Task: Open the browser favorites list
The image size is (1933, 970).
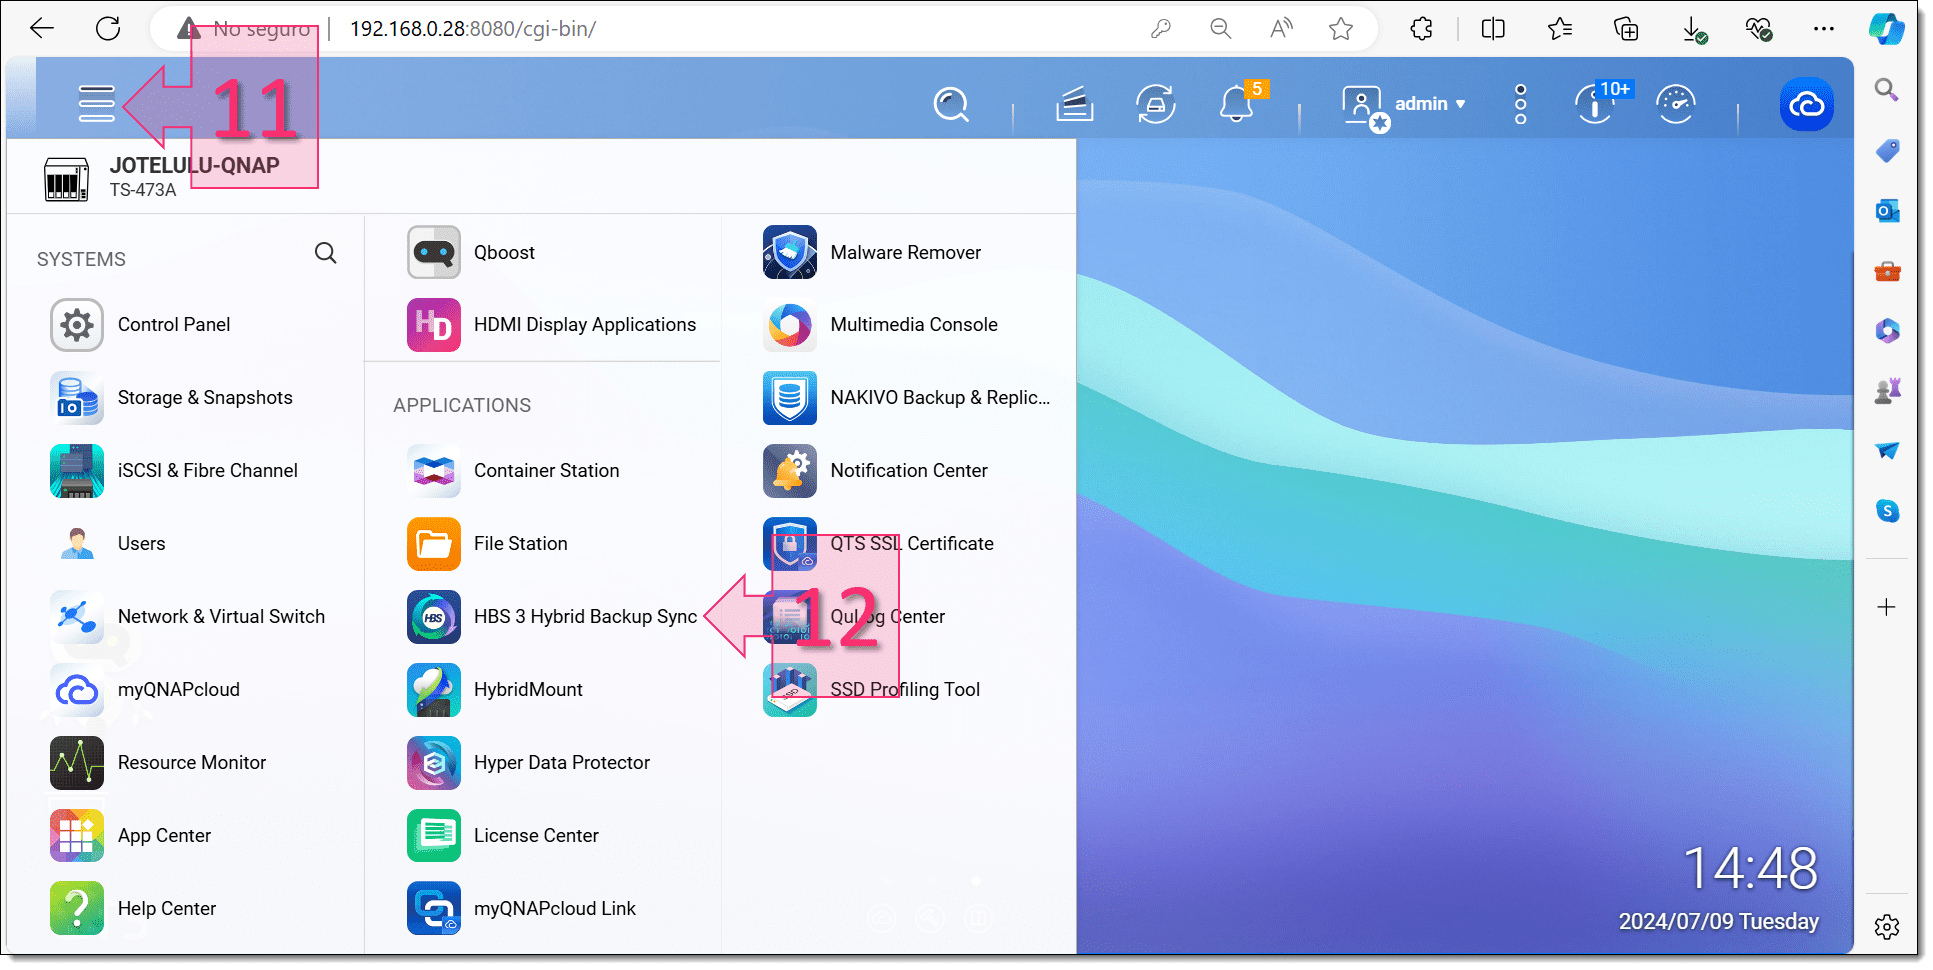Action: (1559, 29)
